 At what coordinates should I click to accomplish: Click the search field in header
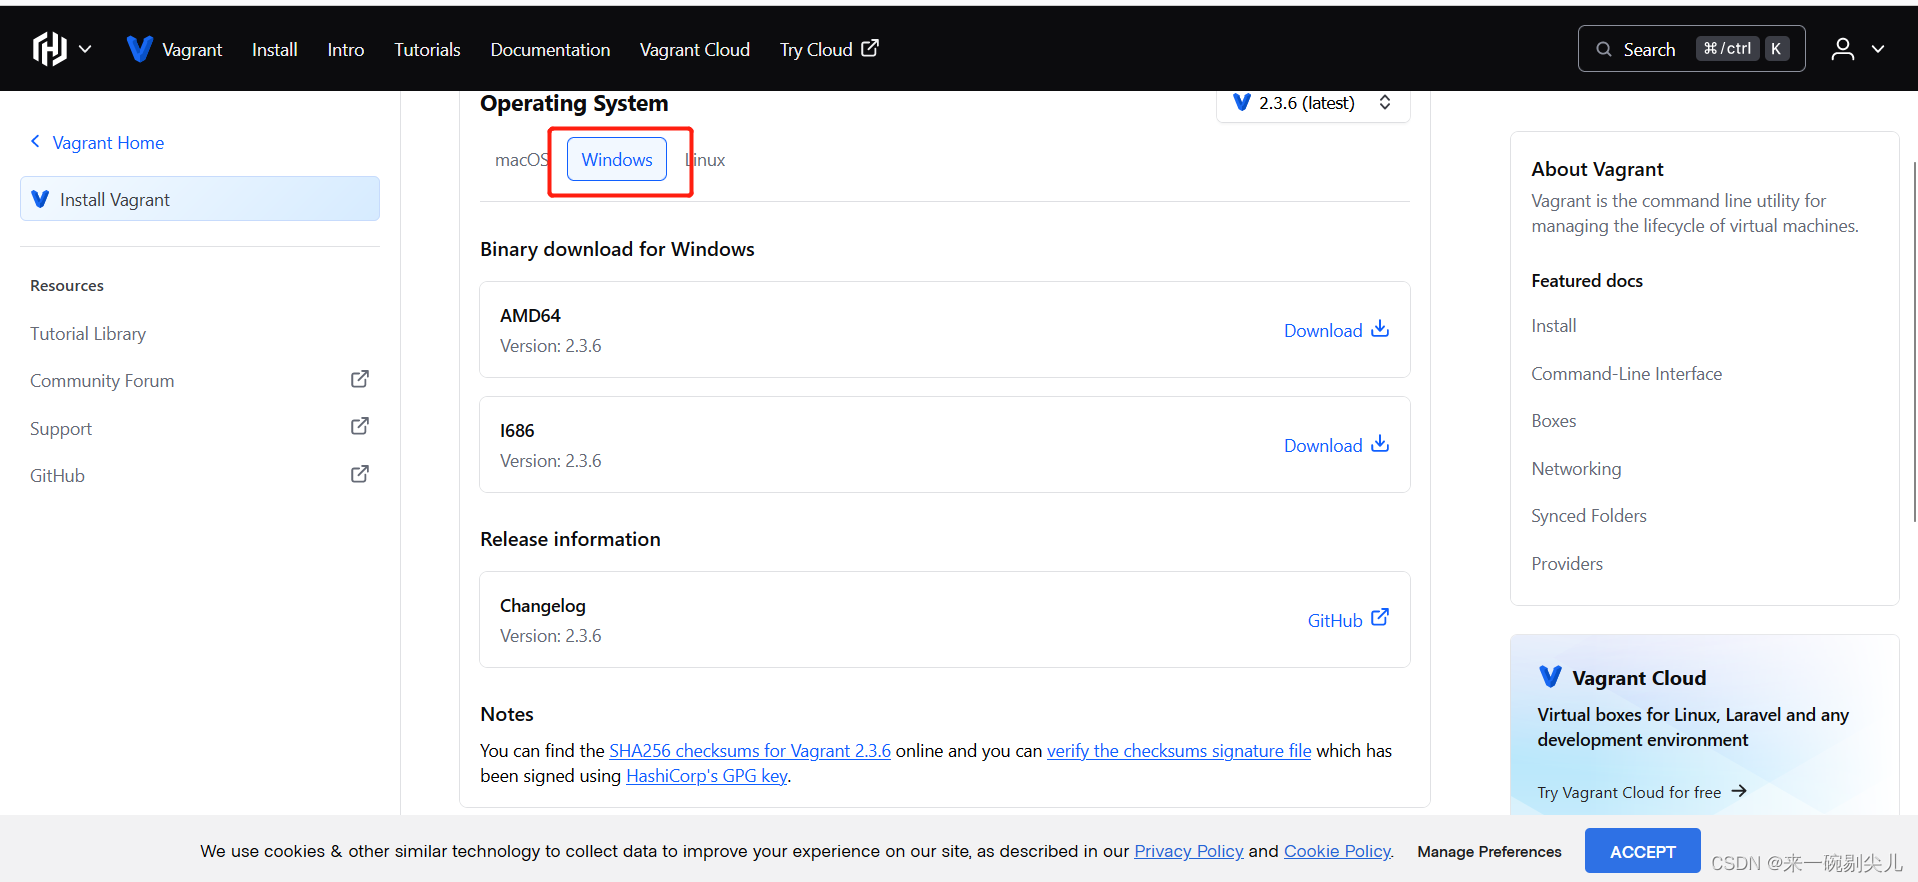tap(1691, 48)
